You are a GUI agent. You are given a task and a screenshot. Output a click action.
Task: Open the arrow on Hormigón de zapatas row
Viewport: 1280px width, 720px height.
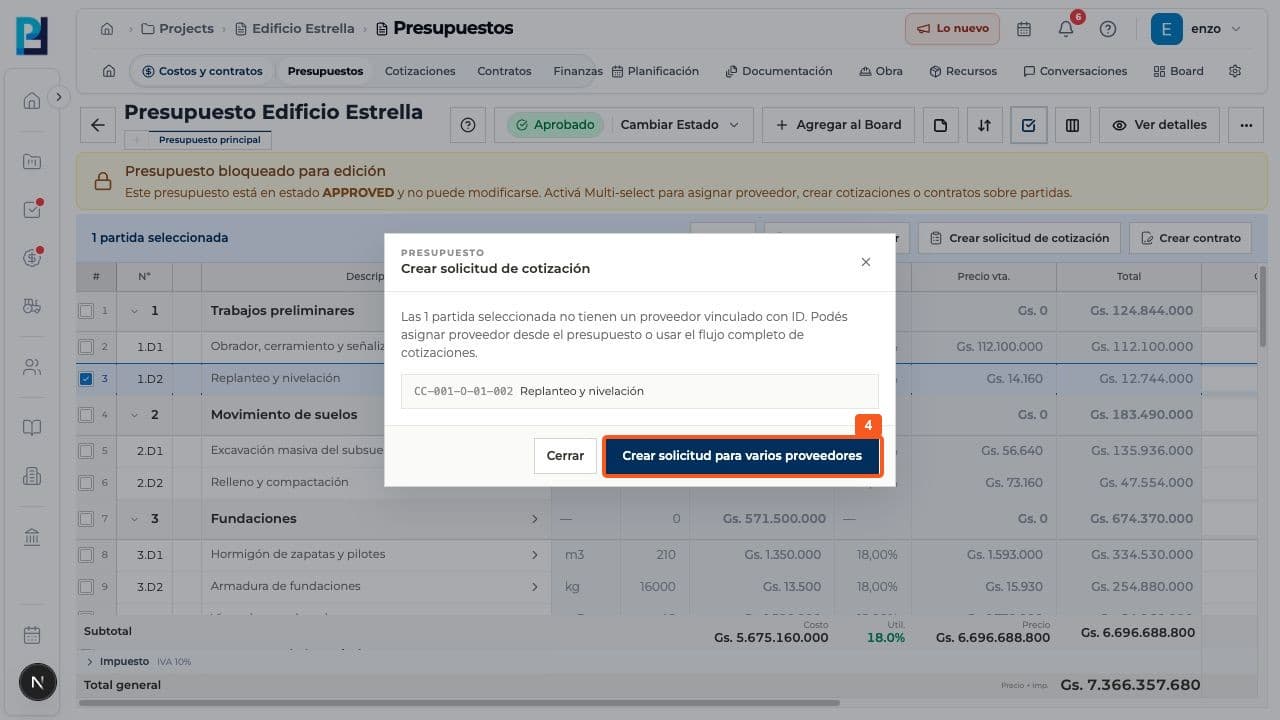(x=534, y=555)
